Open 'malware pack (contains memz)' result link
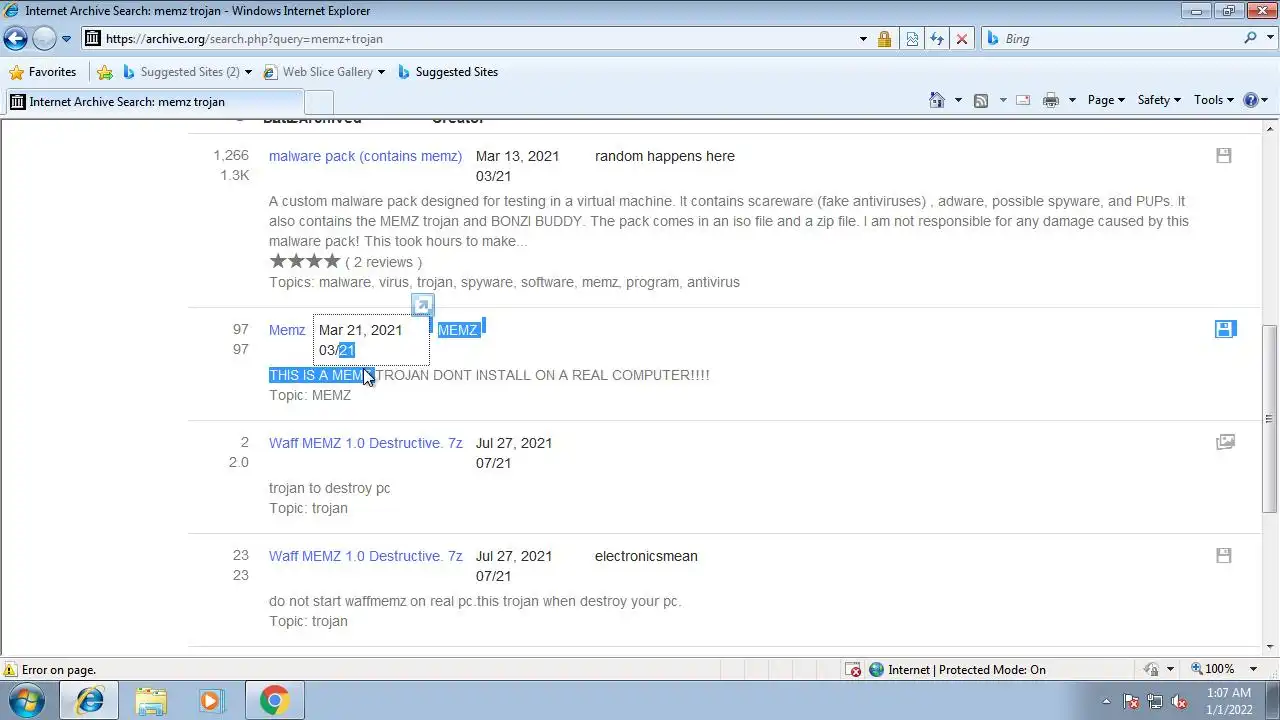This screenshot has width=1280, height=720. pyautogui.click(x=365, y=156)
